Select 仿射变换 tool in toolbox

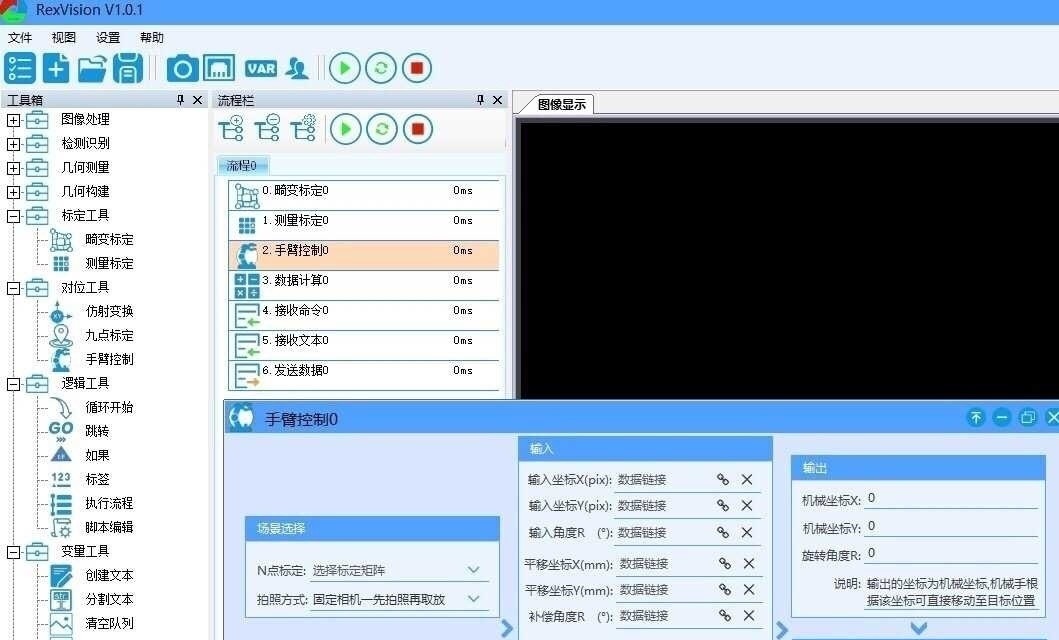[x=93, y=311]
